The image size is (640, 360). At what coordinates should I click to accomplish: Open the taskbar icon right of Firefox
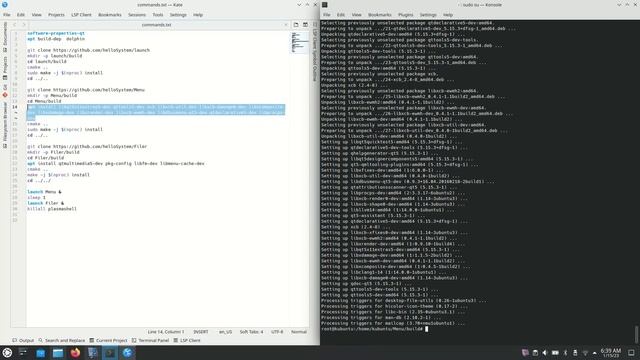click(93, 353)
